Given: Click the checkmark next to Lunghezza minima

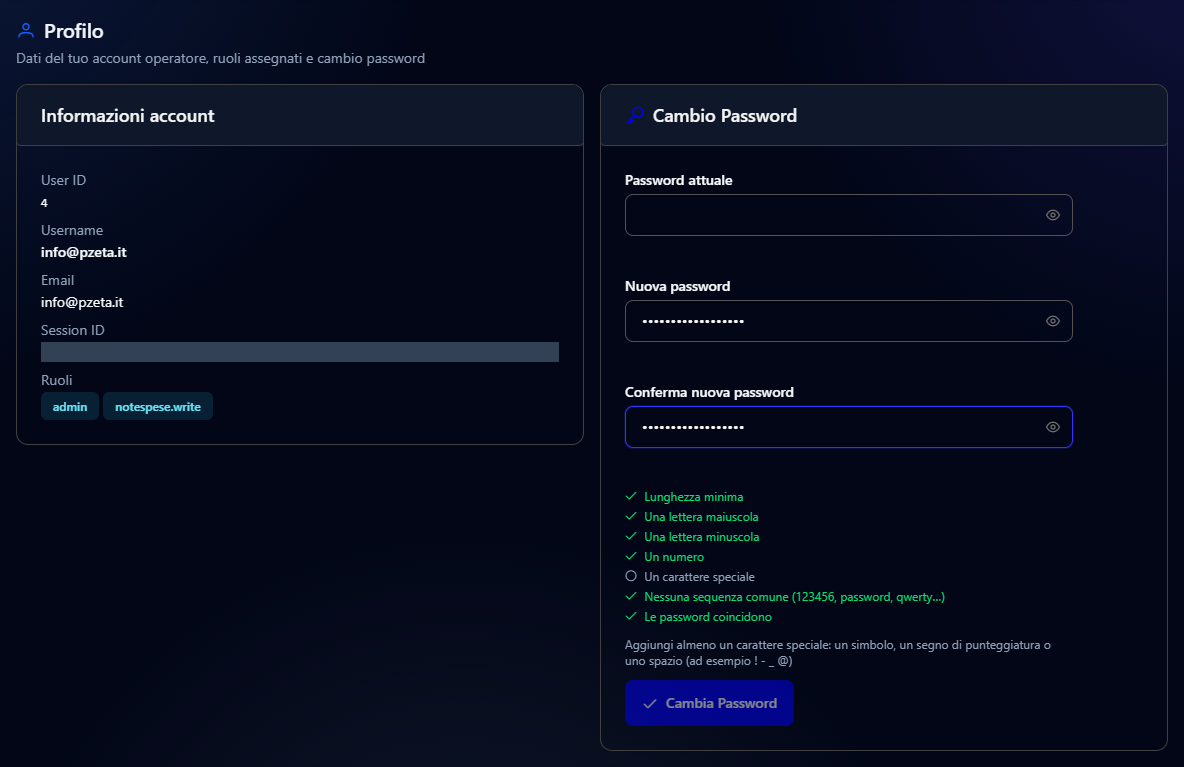Looking at the screenshot, I should click(x=631, y=496).
